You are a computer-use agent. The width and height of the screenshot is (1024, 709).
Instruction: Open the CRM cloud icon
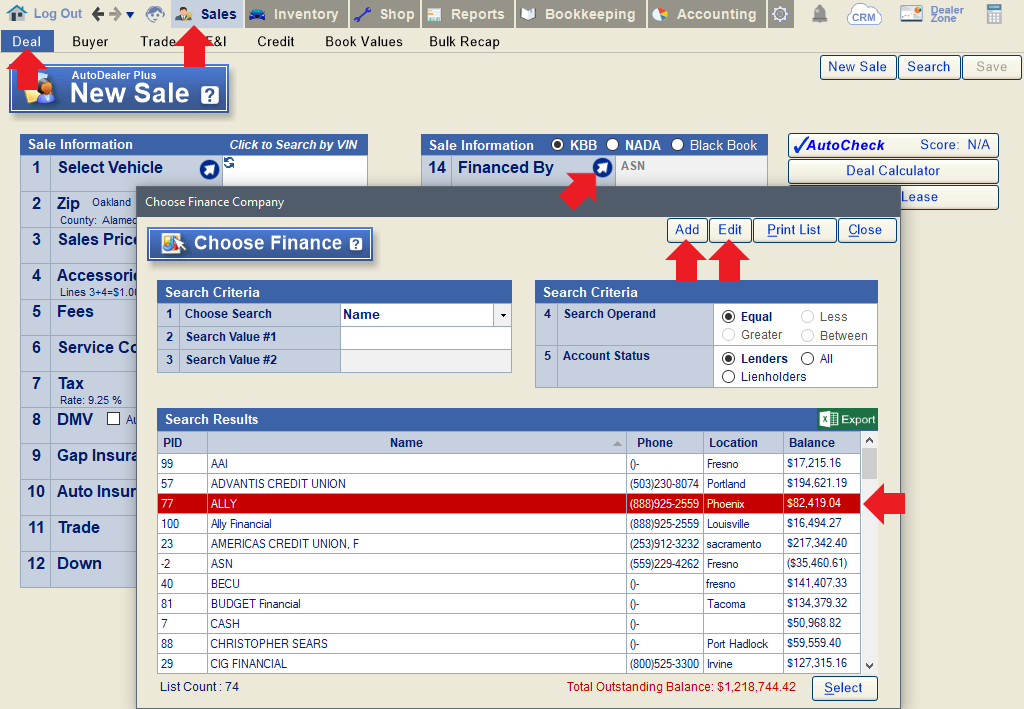[863, 14]
